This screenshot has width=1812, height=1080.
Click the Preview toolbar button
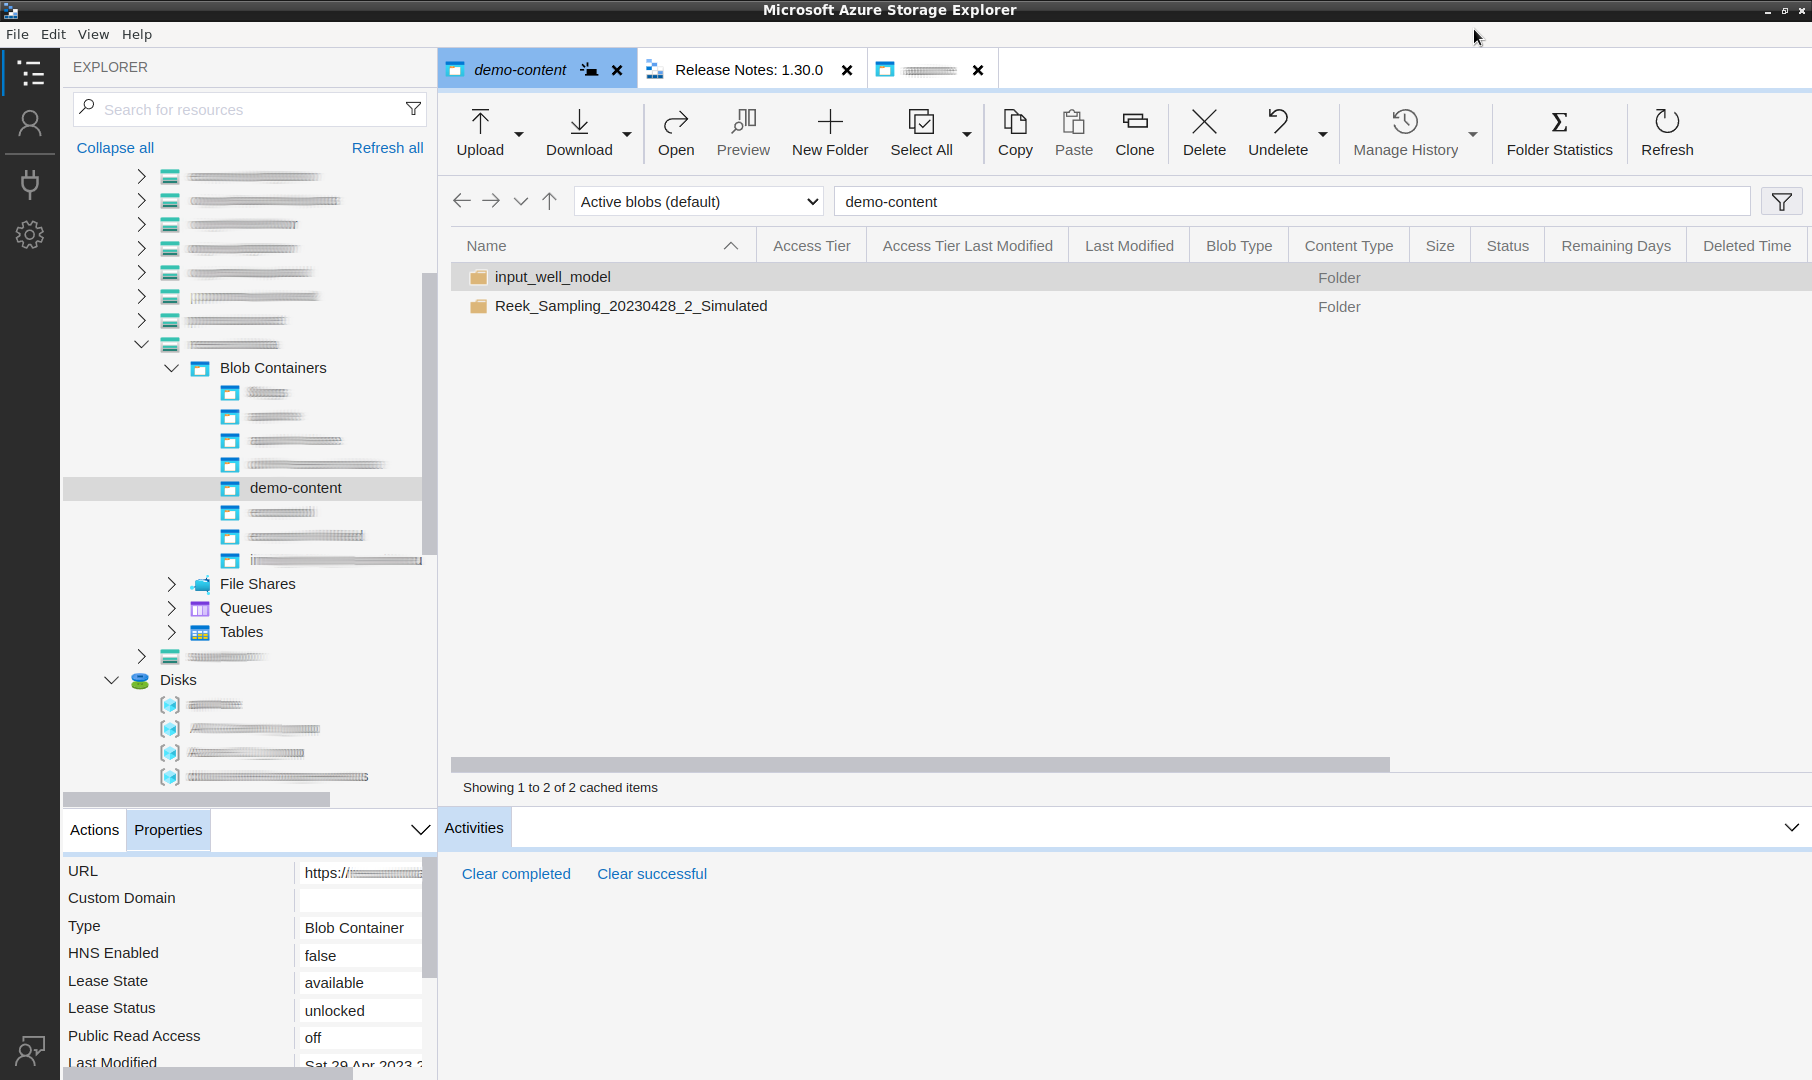pos(743,133)
